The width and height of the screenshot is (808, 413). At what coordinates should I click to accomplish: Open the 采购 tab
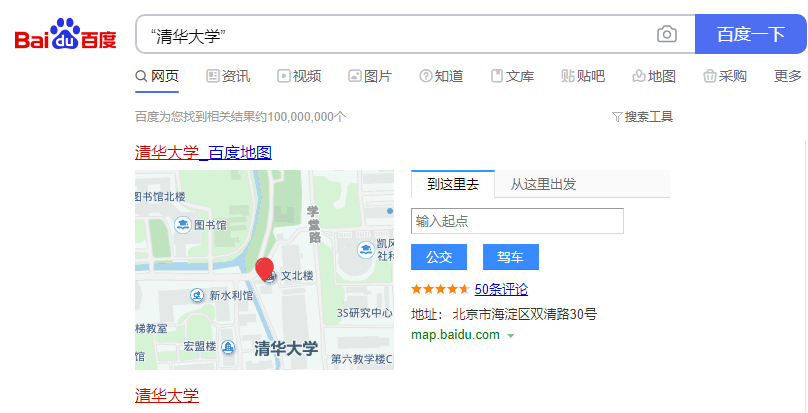725,76
